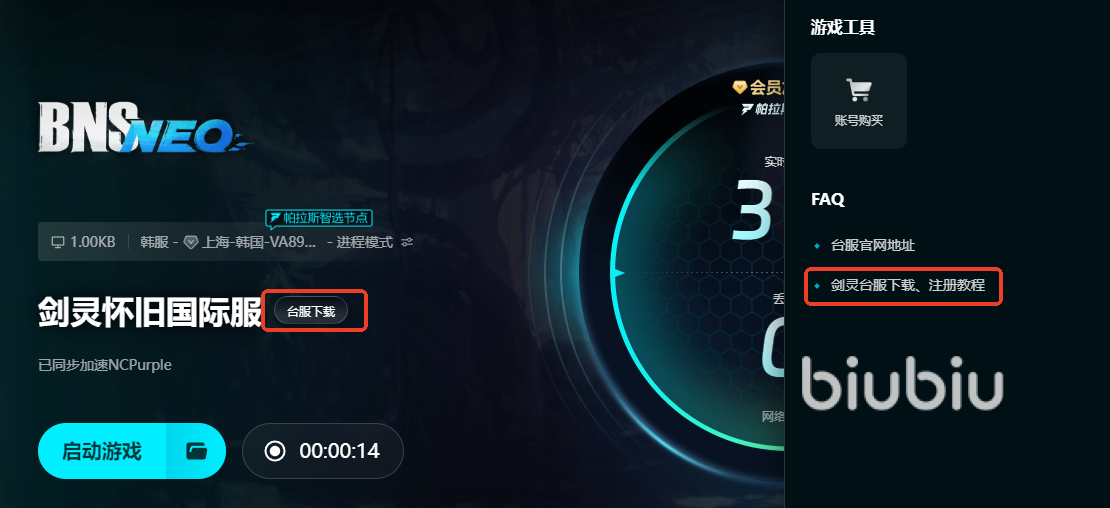Click the record circle icon
Image resolution: width=1110 pixels, height=508 pixels.
coord(275,451)
